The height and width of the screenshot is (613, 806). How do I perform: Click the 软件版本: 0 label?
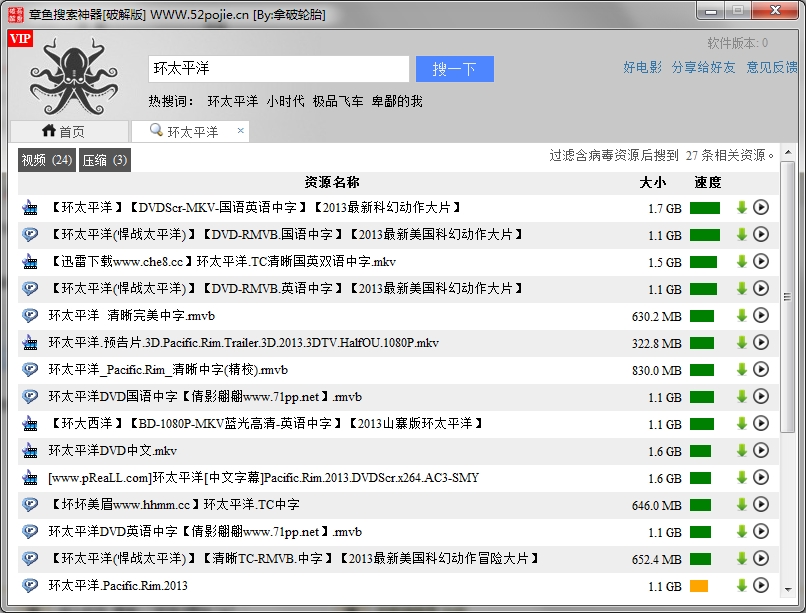coord(738,43)
